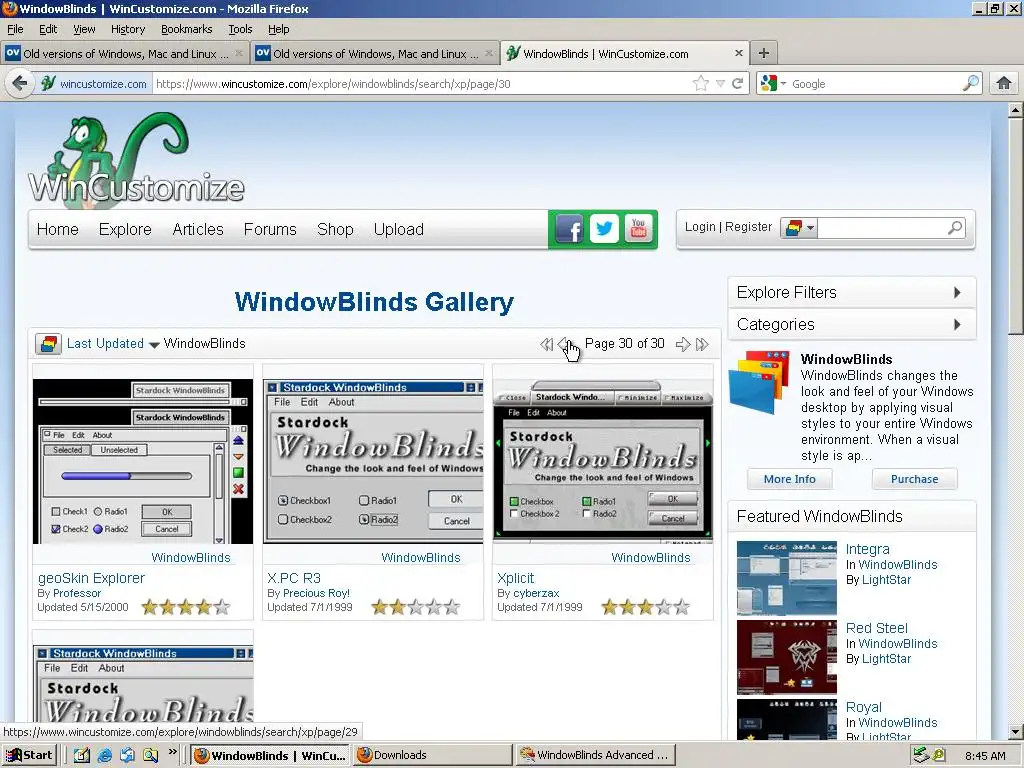Click the WindowBlinds product box icon

[760, 382]
